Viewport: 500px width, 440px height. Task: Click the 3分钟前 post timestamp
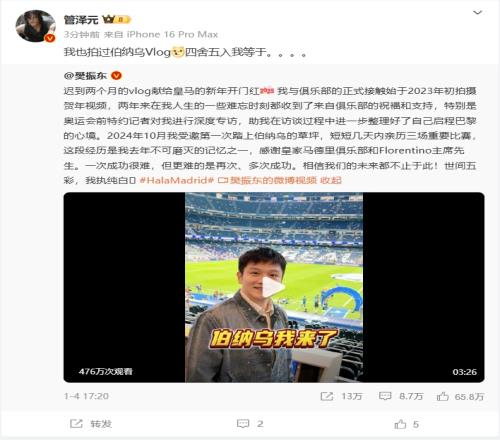point(82,34)
